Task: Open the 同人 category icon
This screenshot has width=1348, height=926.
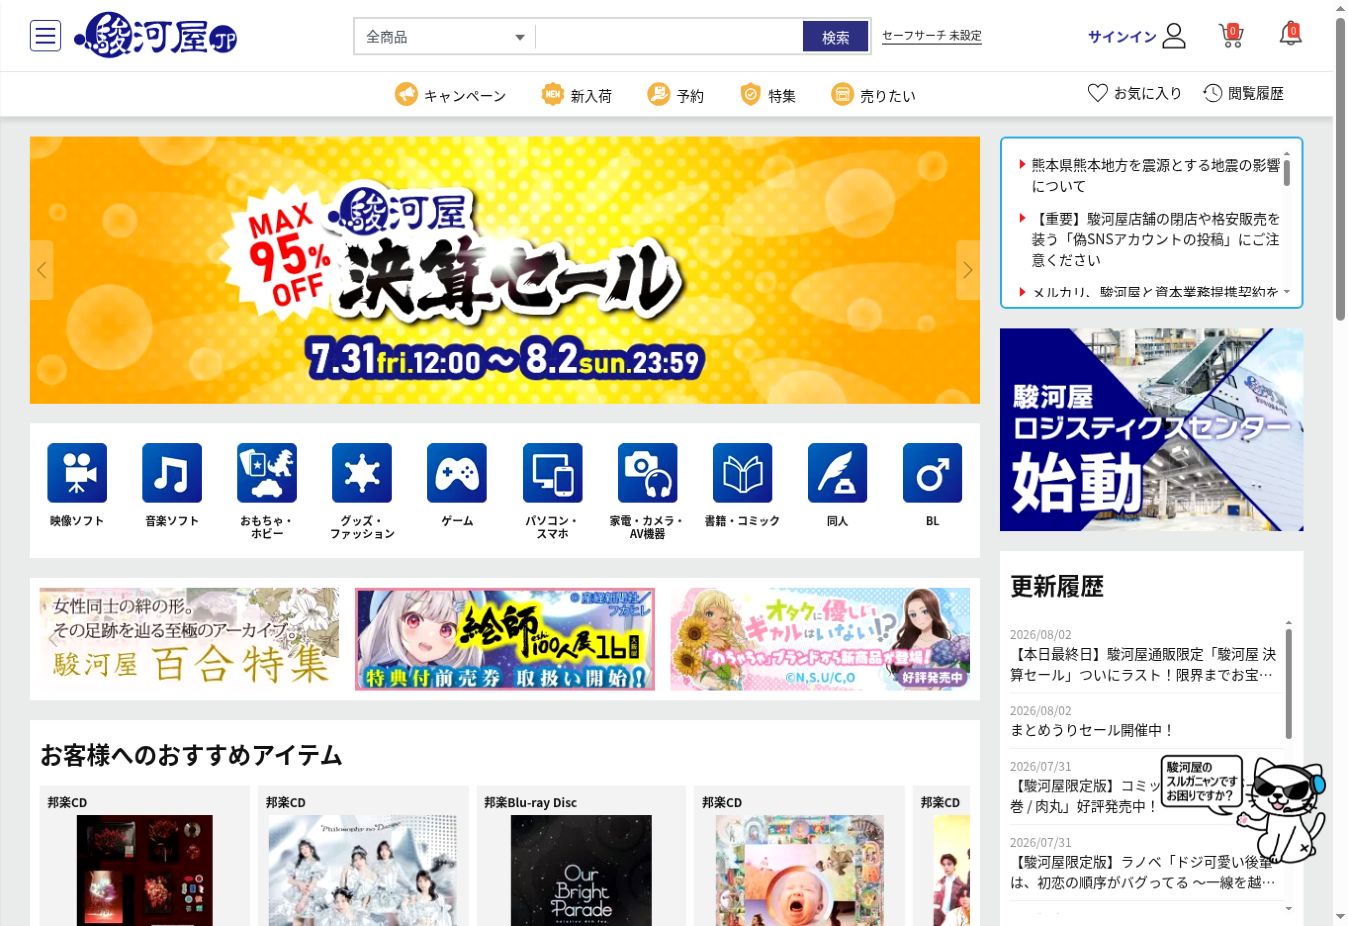Action: (837, 473)
